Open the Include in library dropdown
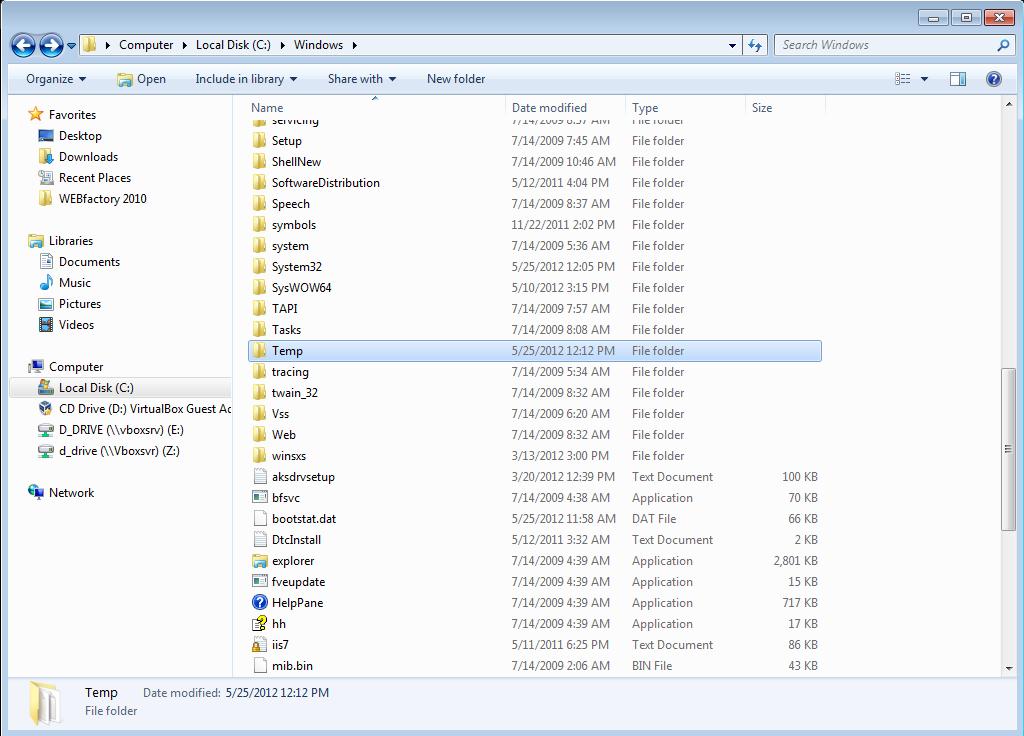The image size is (1024, 736). click(246, 78)
